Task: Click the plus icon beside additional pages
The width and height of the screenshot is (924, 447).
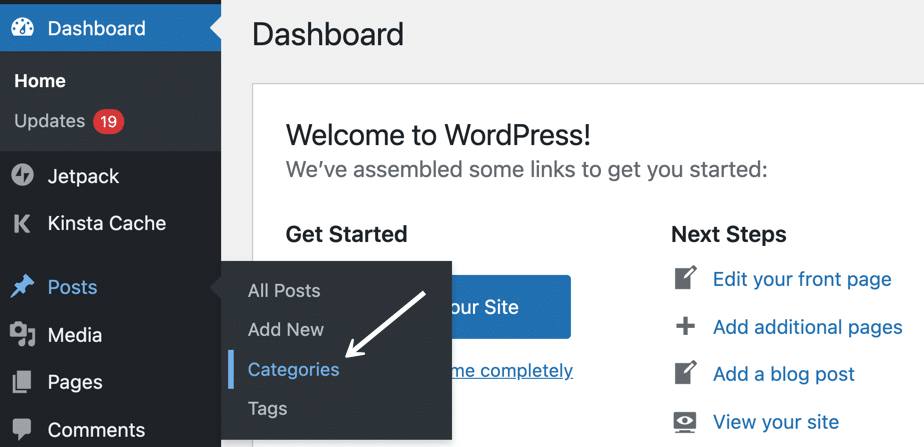Action: coord(685,327)
